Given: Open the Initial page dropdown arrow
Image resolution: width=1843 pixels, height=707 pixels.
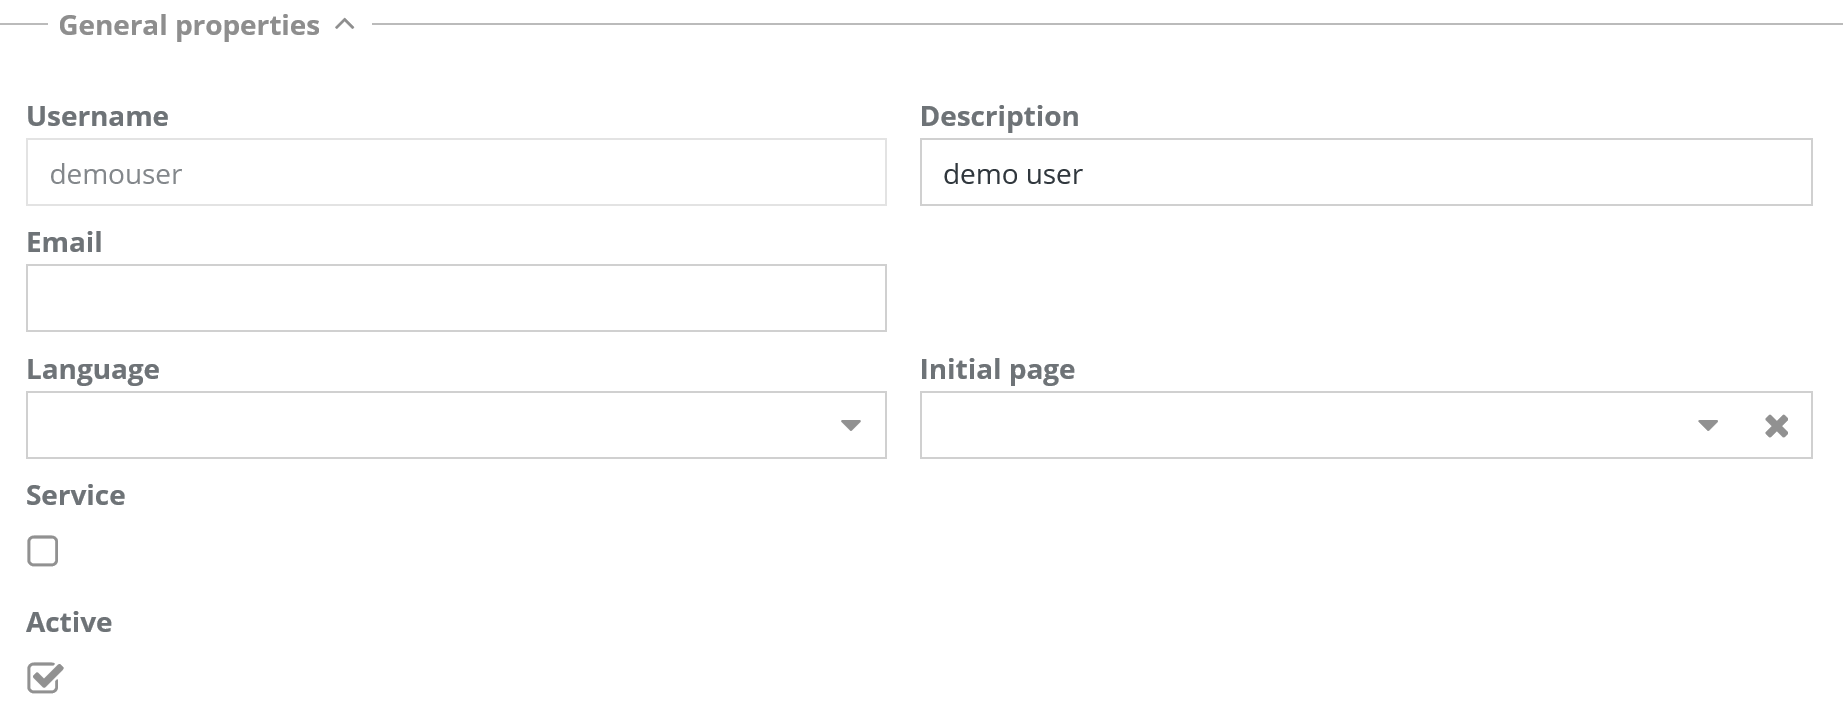Looking at the screenshot, I should (x=1707, y=426).
